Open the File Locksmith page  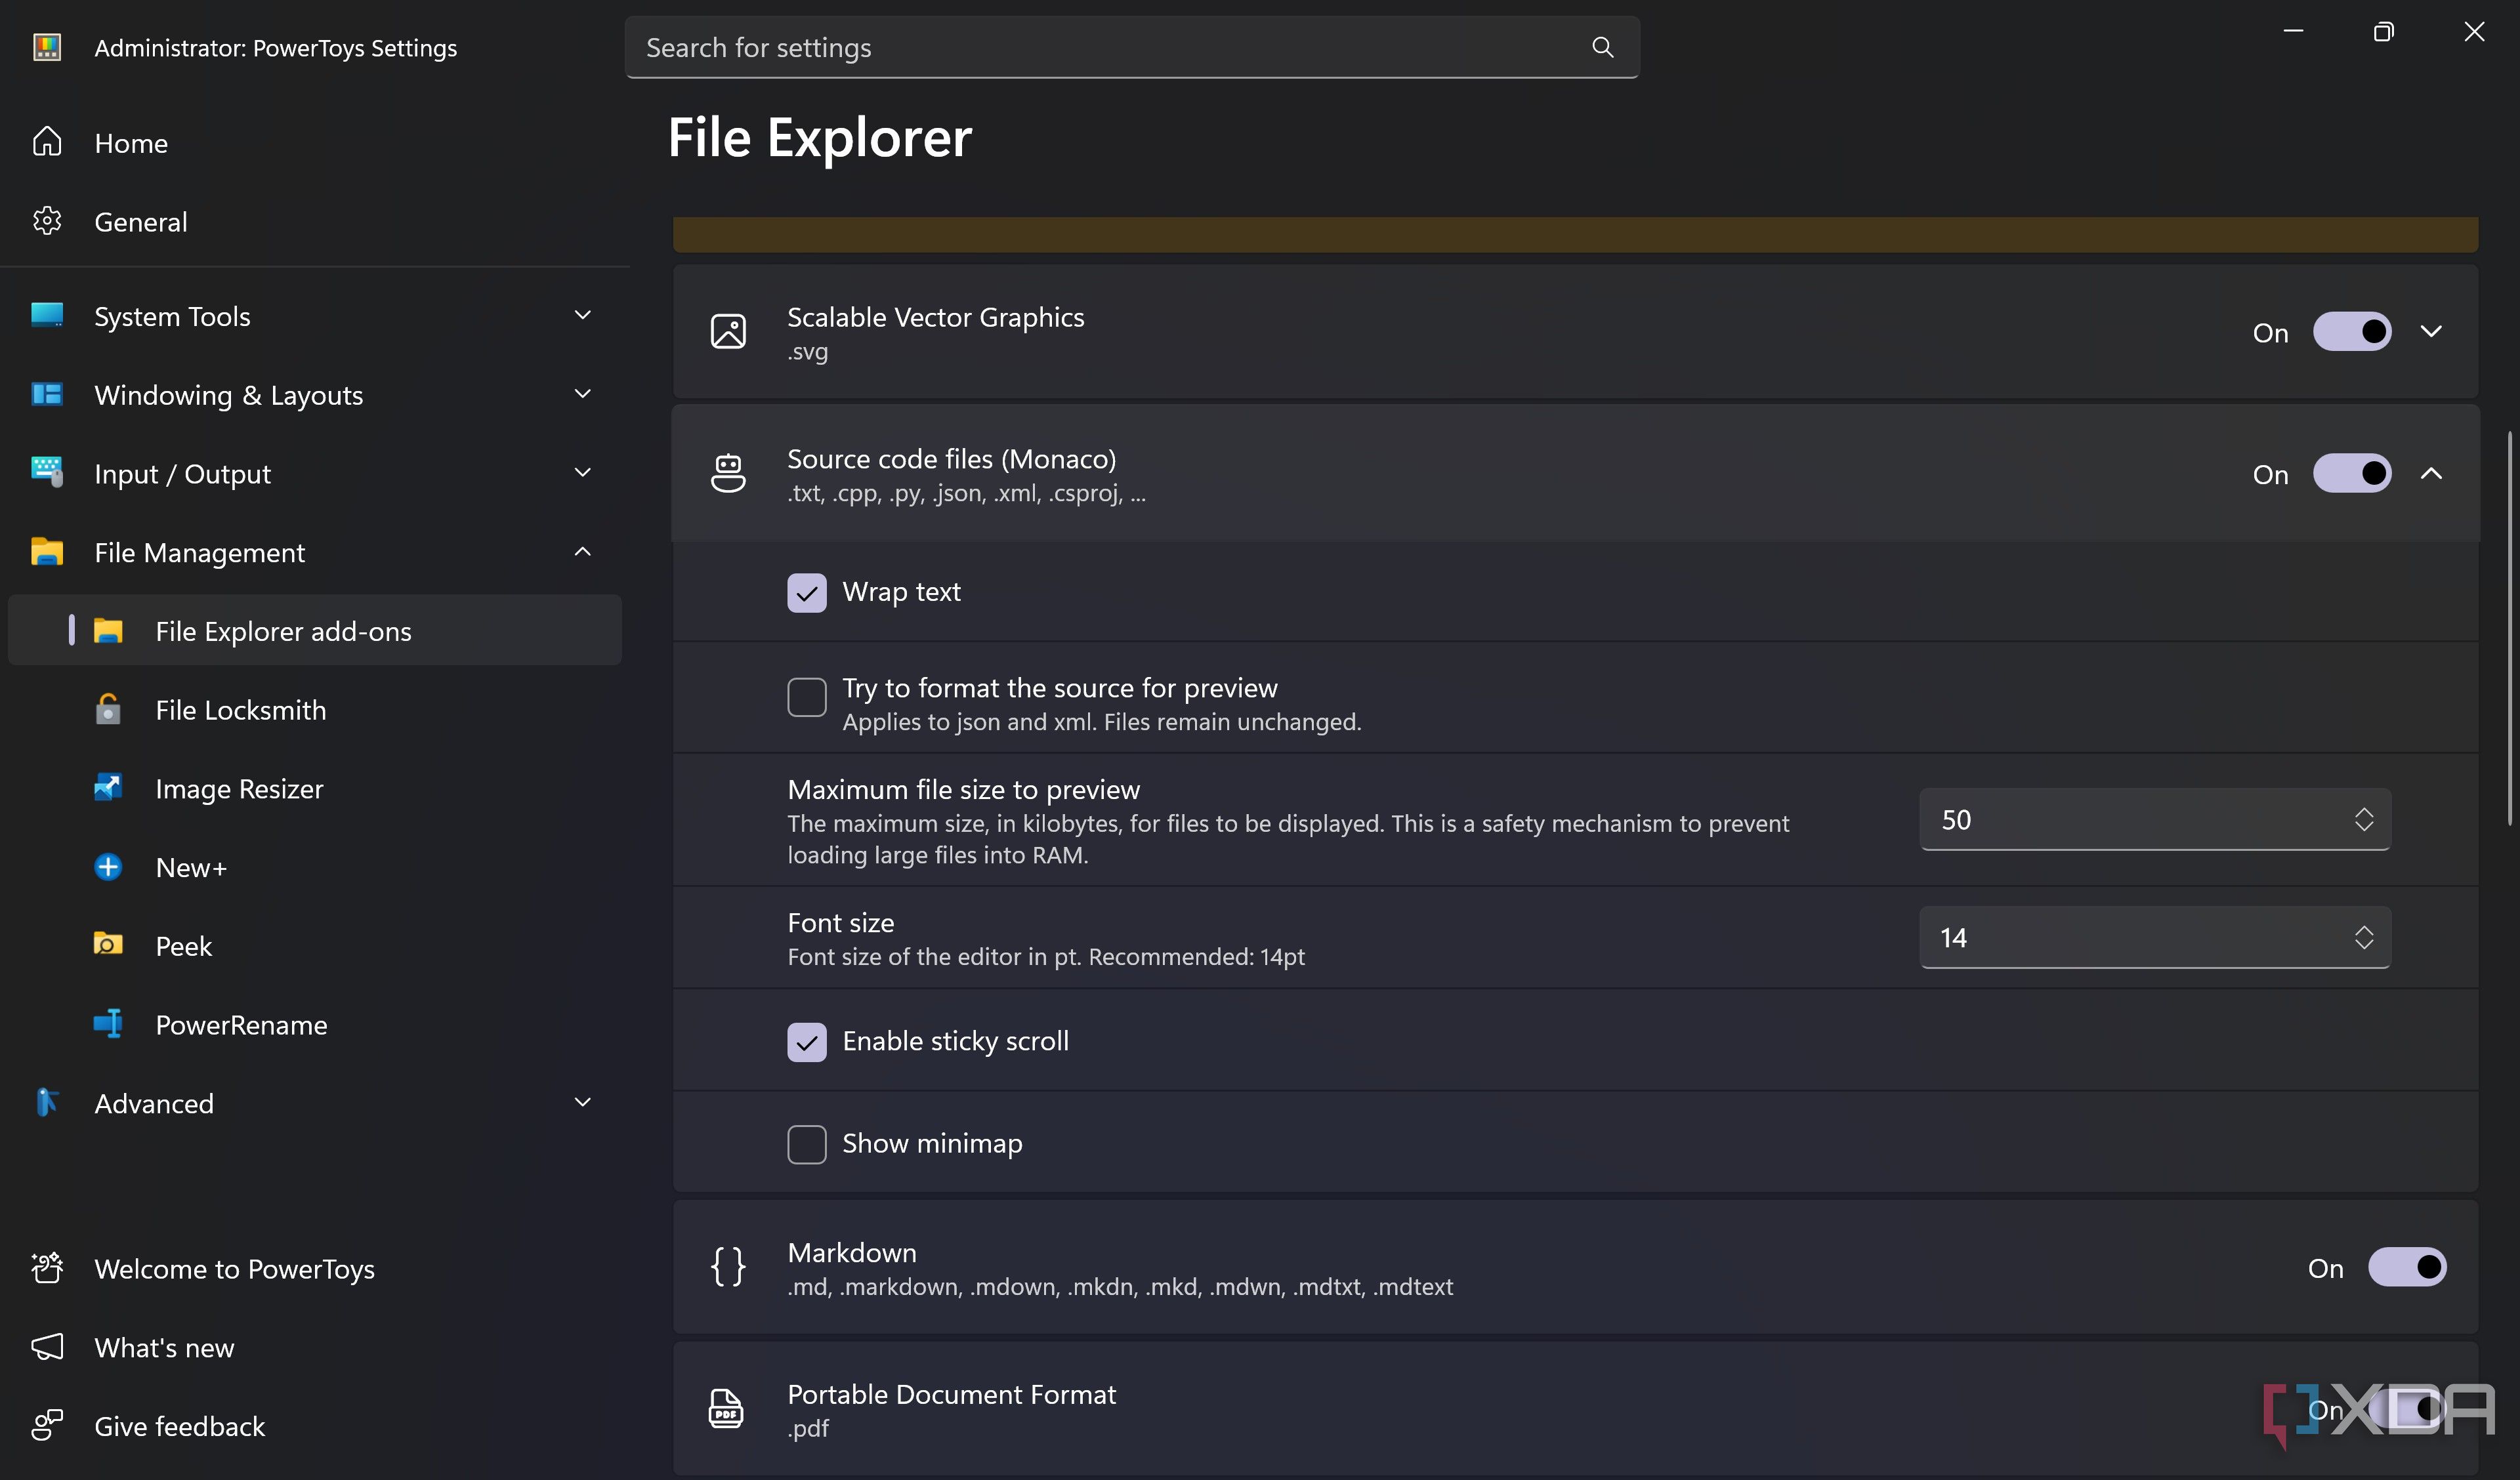pyautogui.click(x=315, y=709)
